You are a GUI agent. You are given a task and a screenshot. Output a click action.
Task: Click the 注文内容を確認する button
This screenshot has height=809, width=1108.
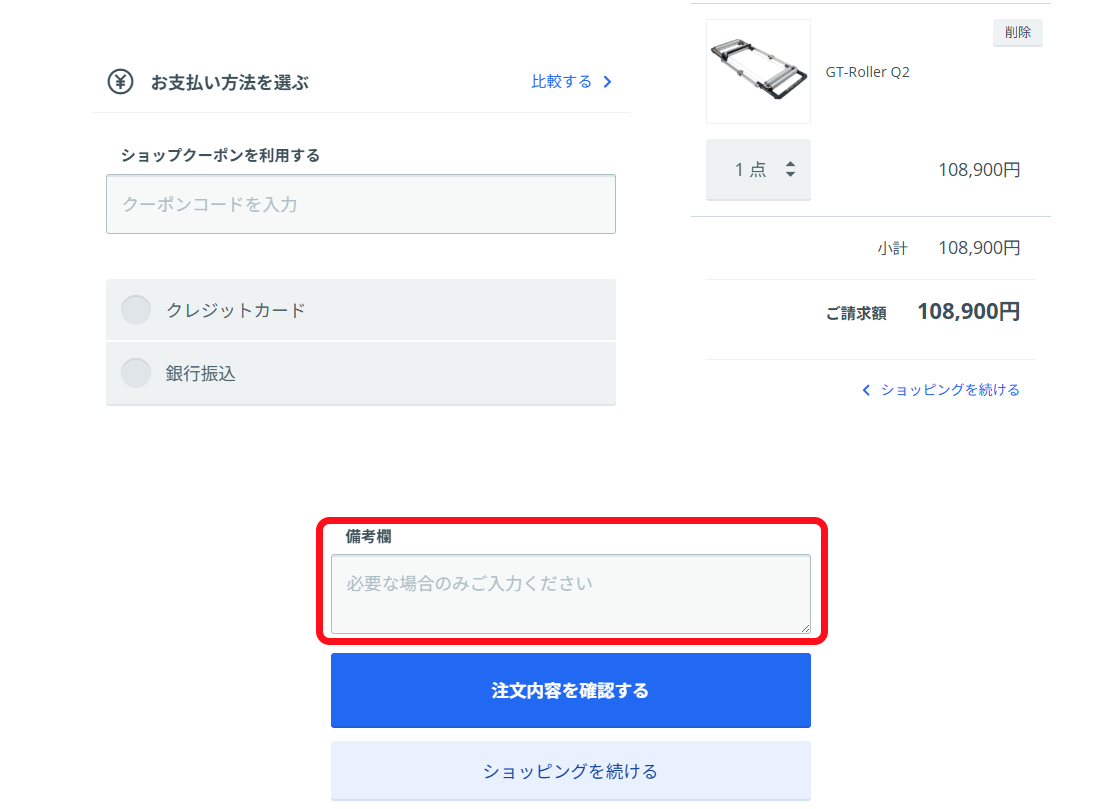point(571,690)
